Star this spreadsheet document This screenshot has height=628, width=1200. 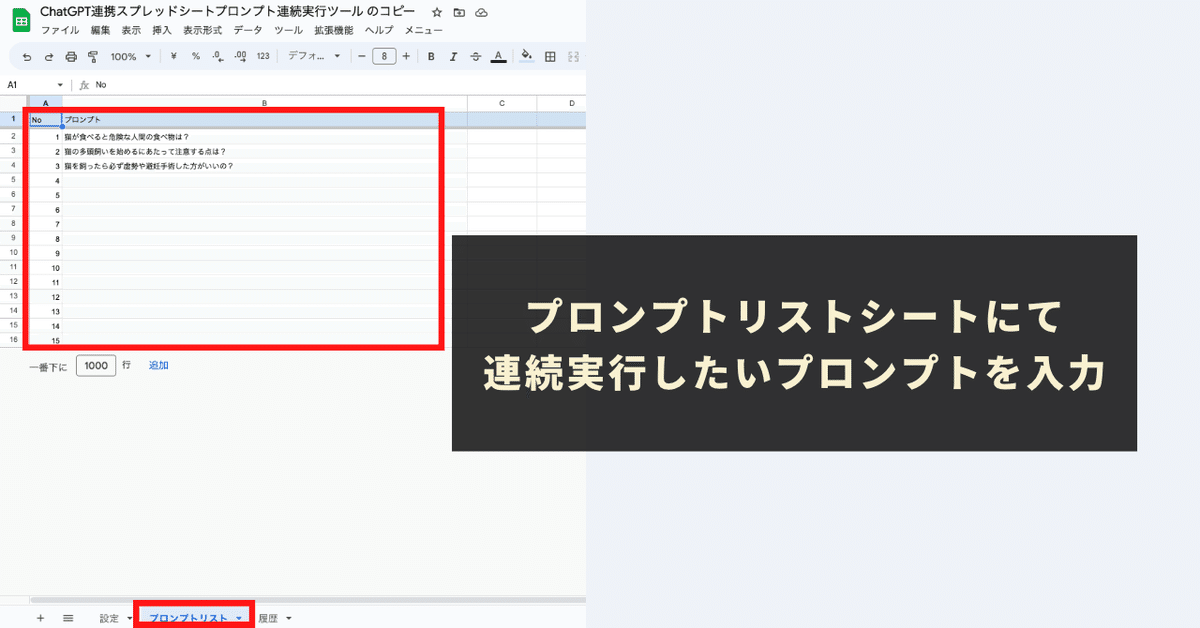point(437,12)
